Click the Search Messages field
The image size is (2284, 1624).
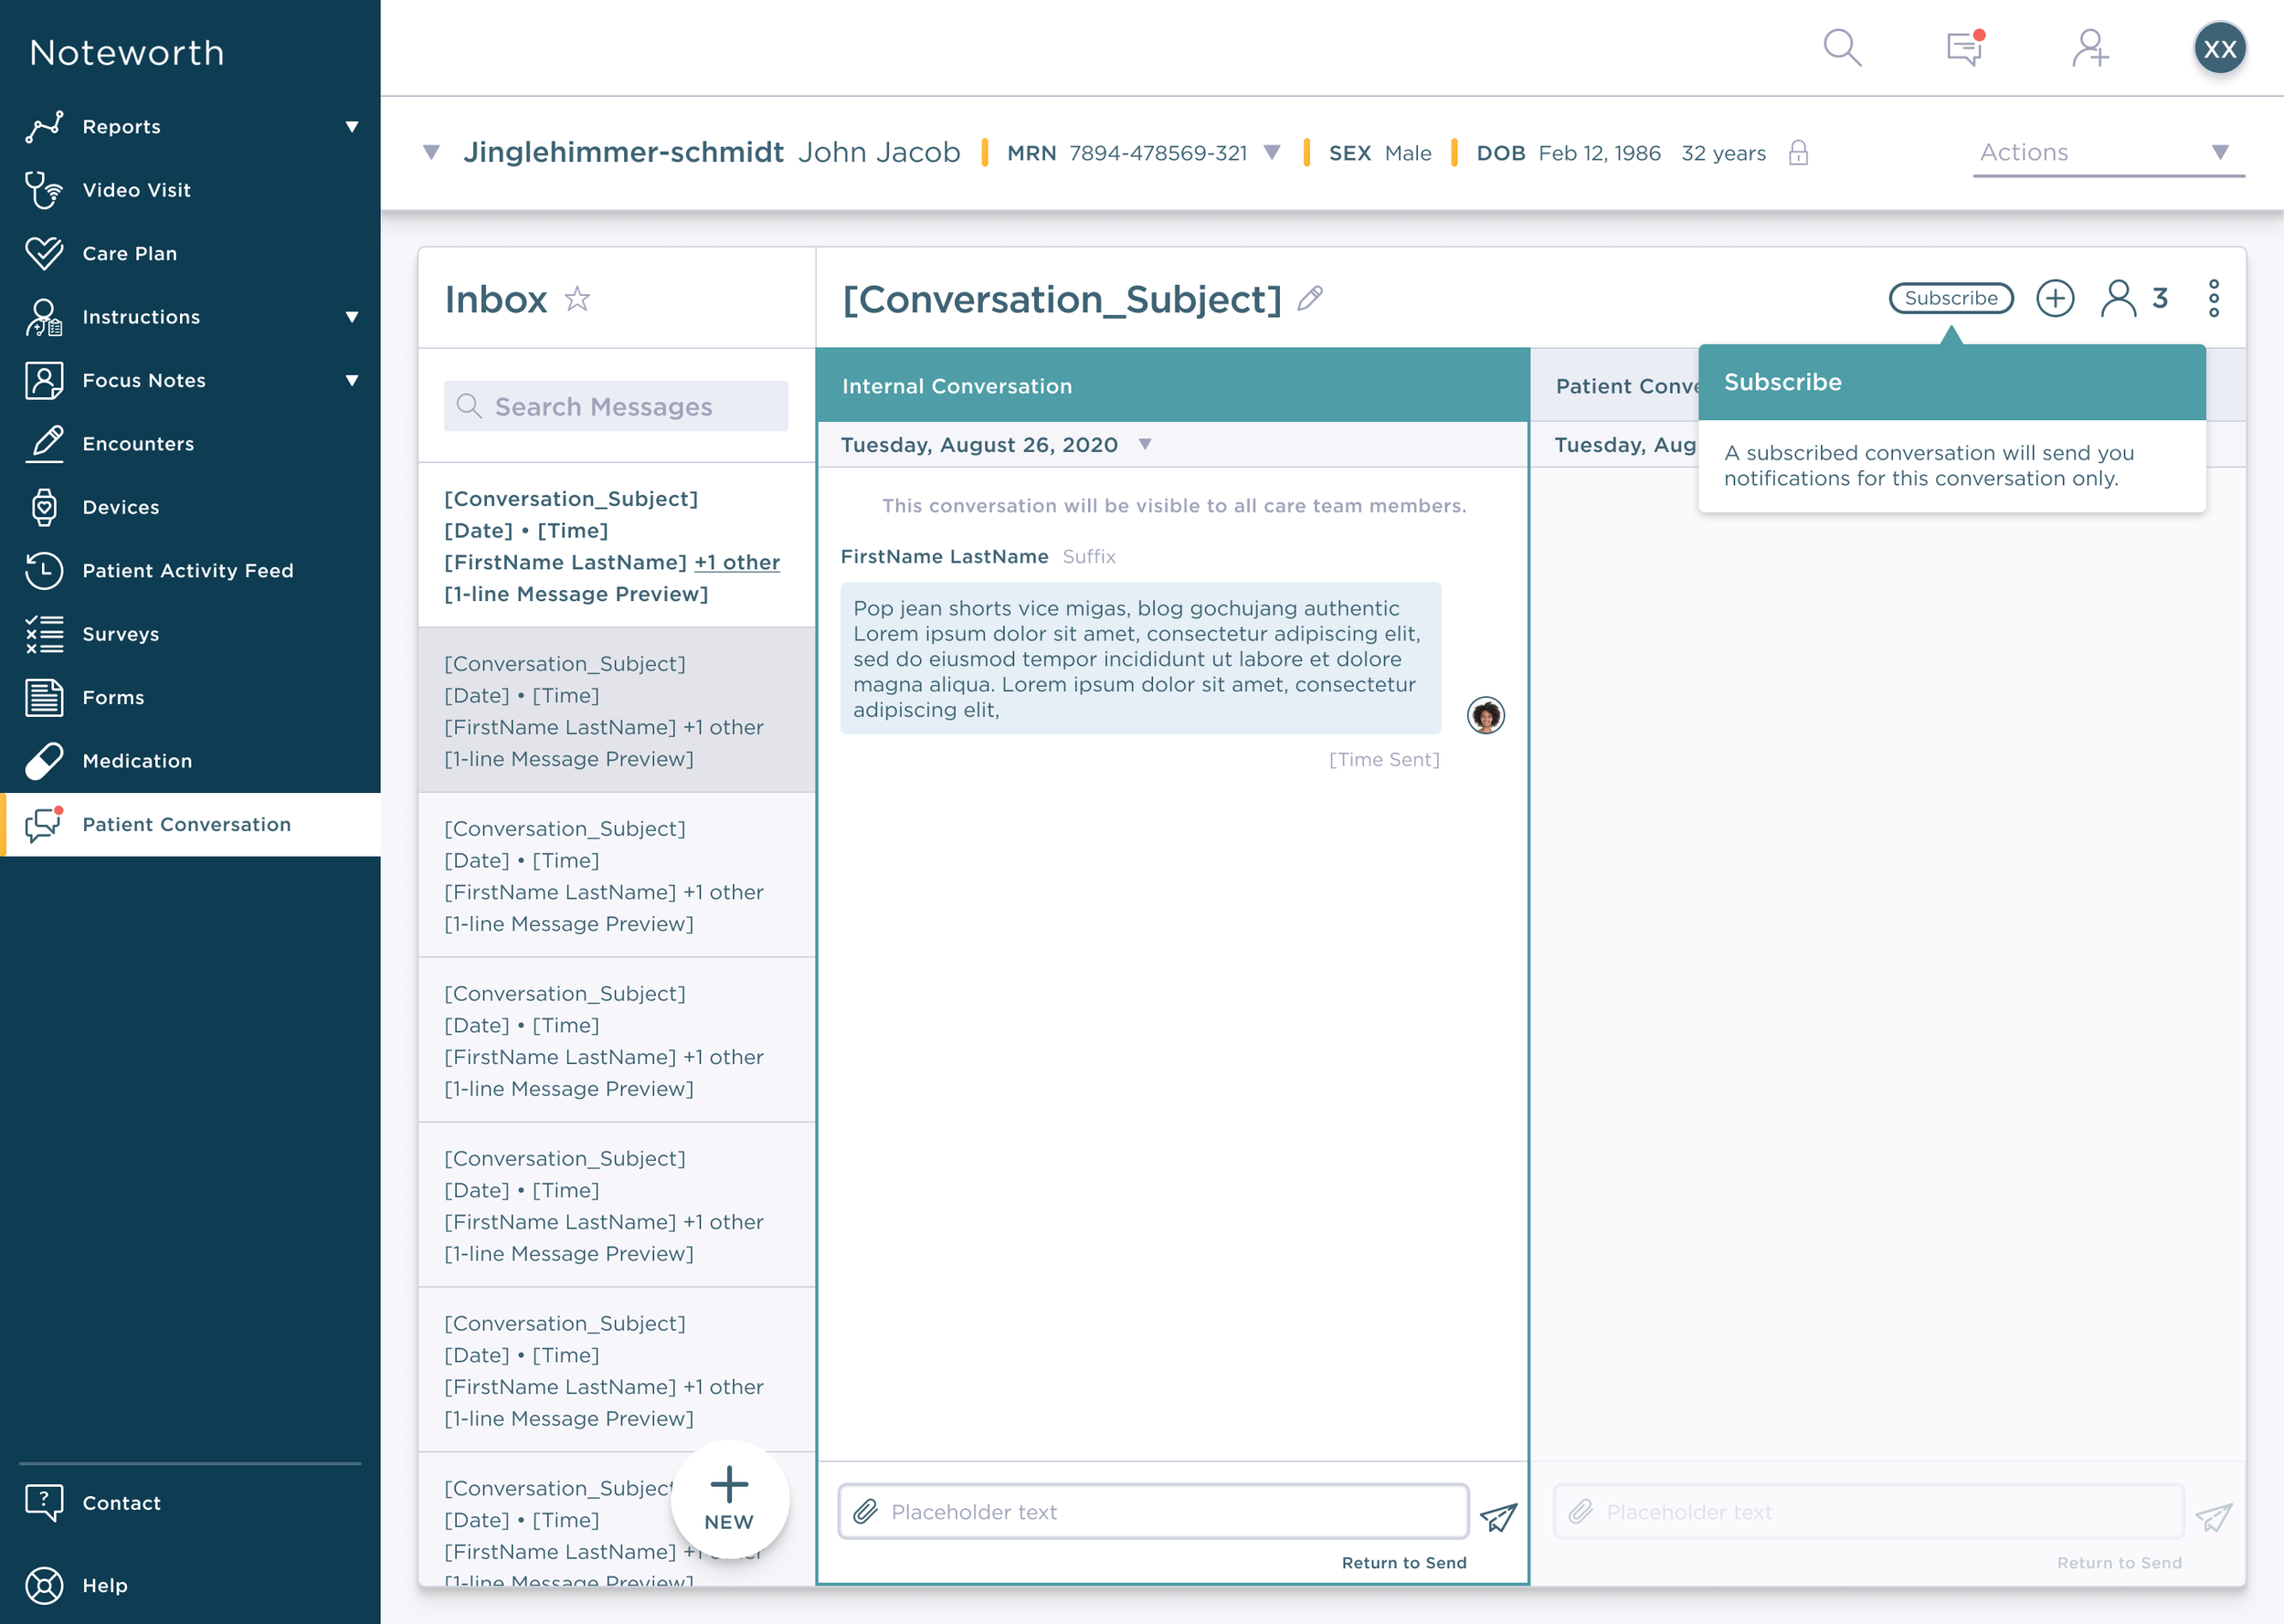616,406
